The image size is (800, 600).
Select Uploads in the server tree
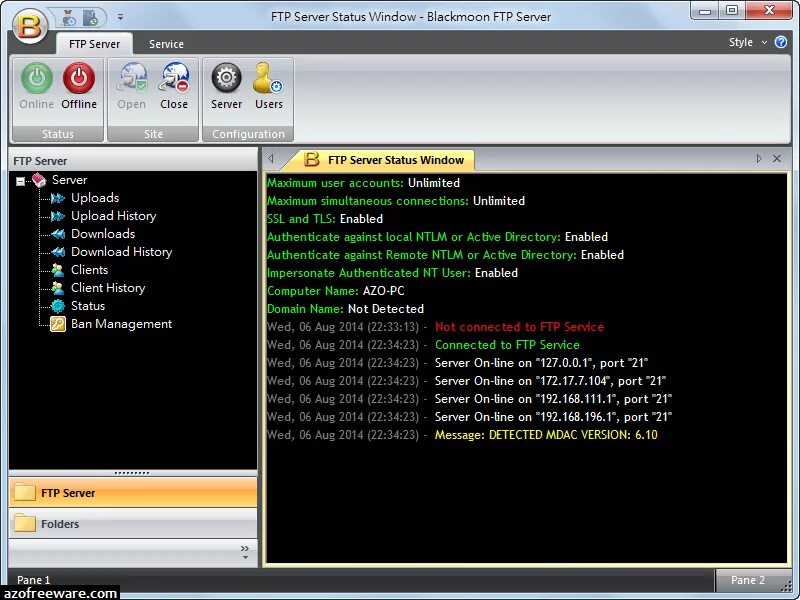(95, 198)
